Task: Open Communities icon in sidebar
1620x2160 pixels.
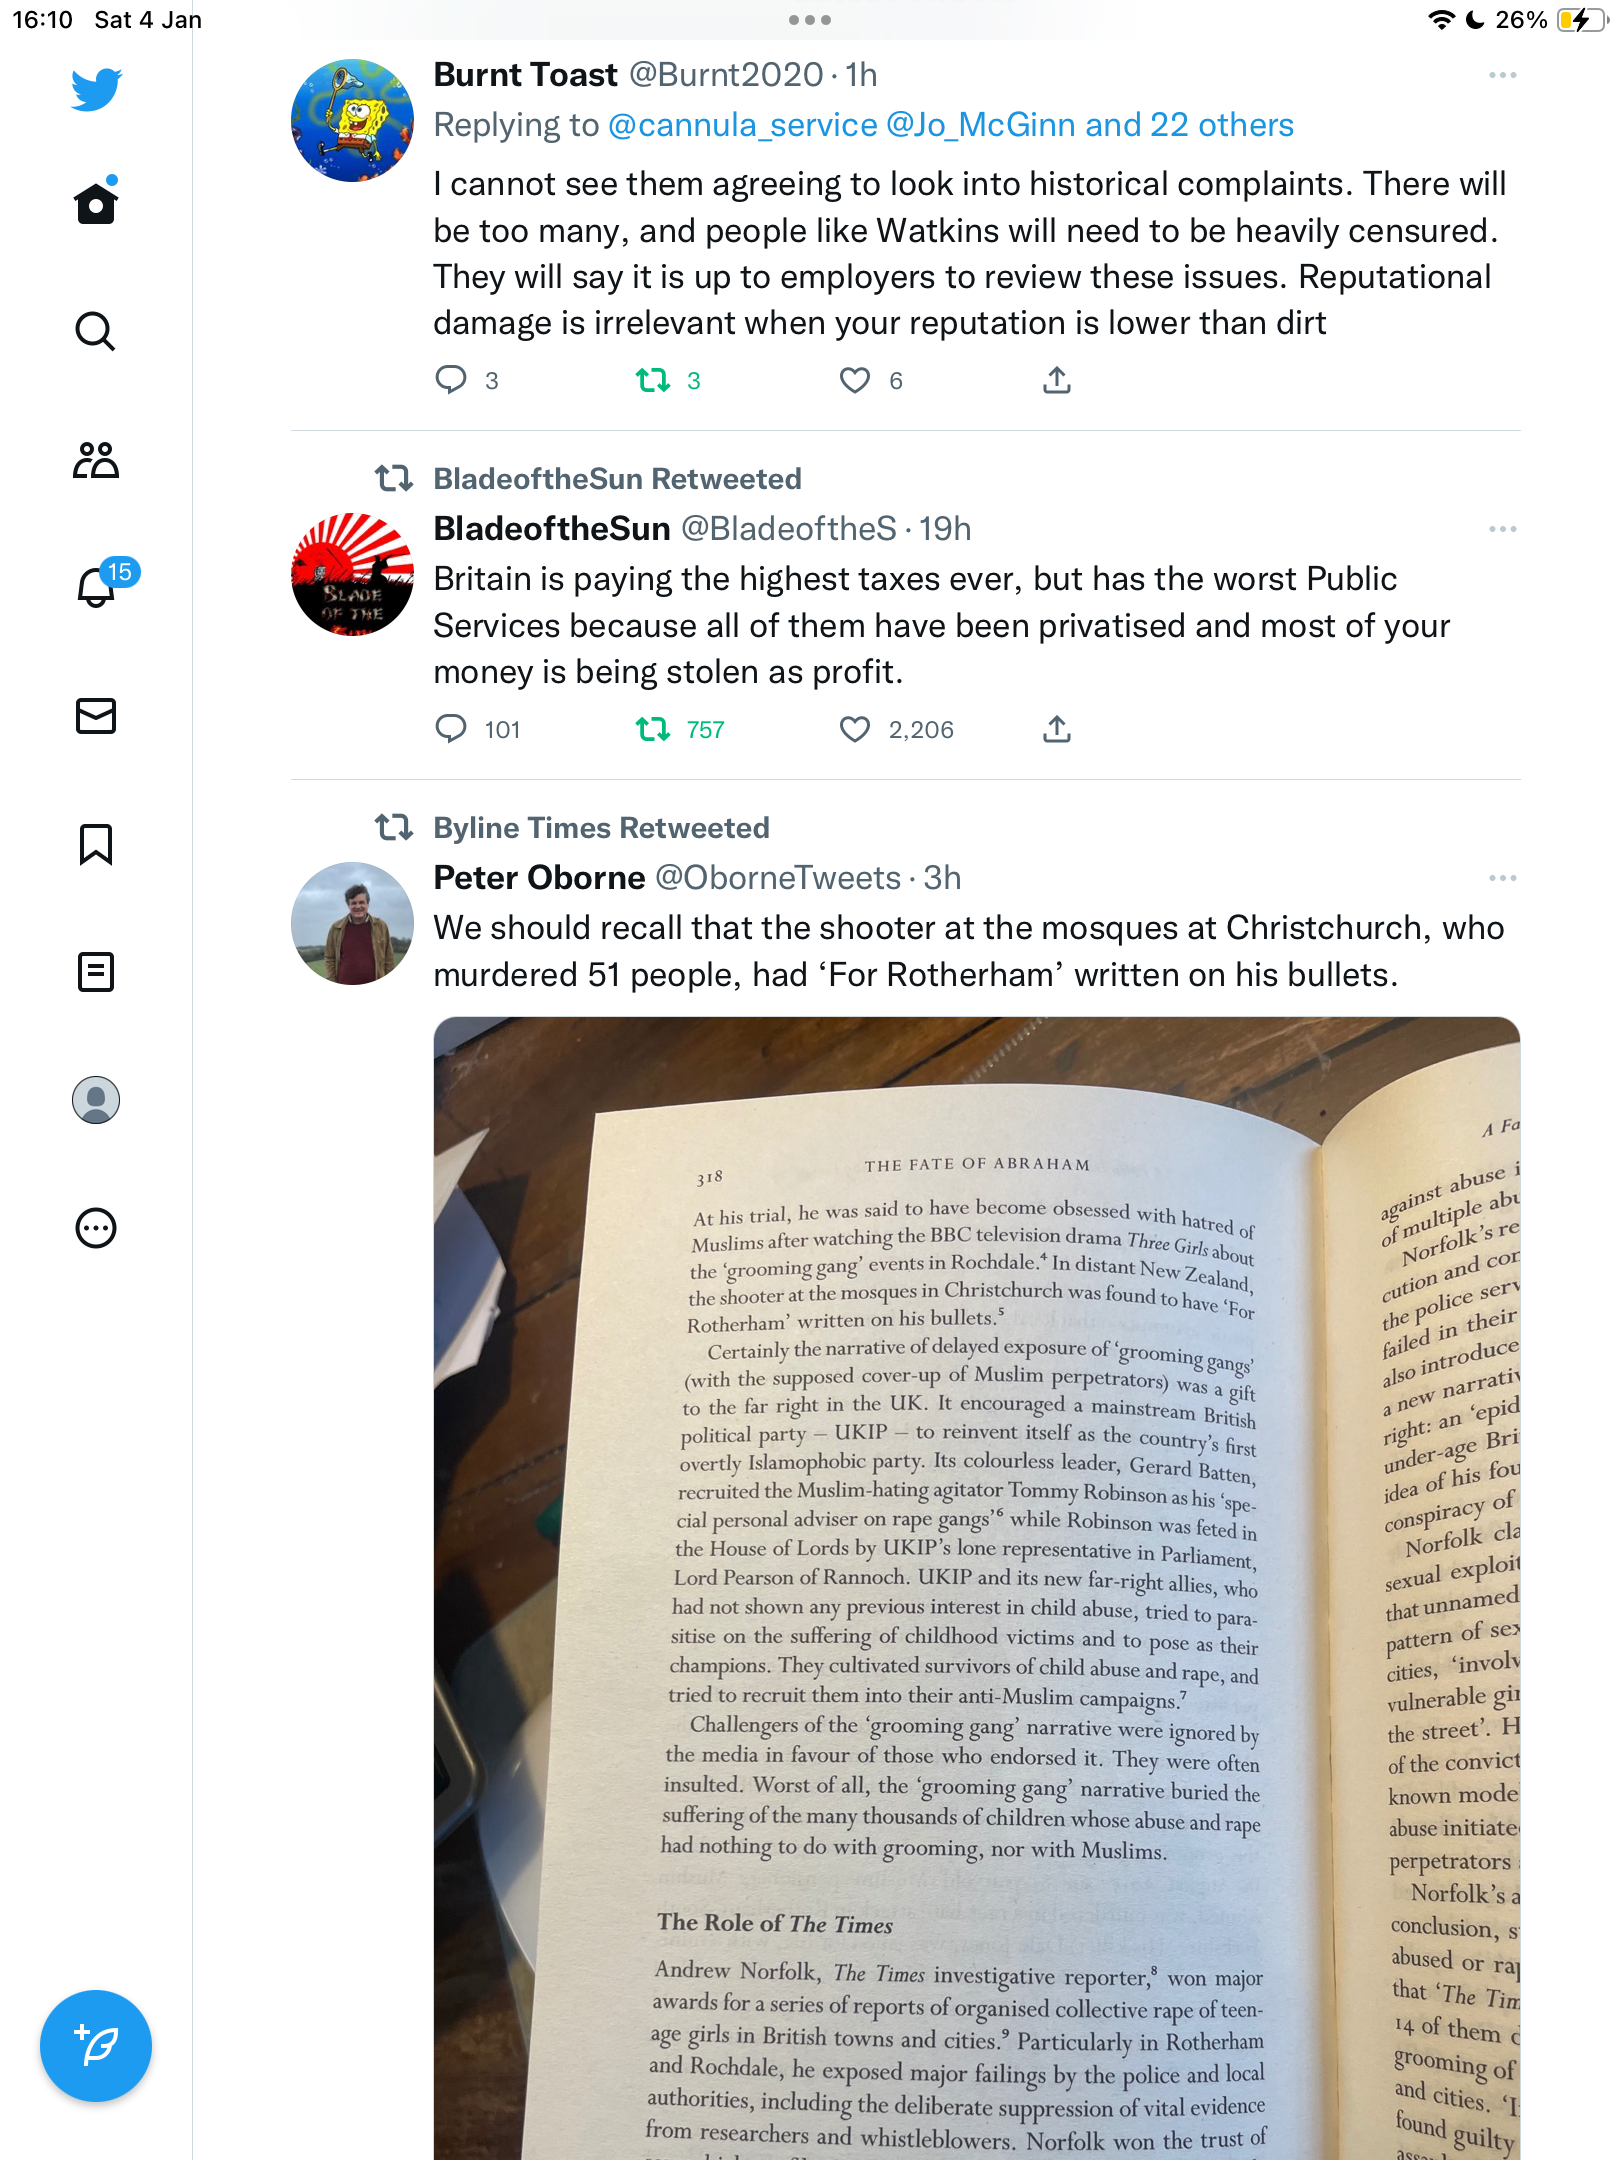Action: tap(96, 460)
